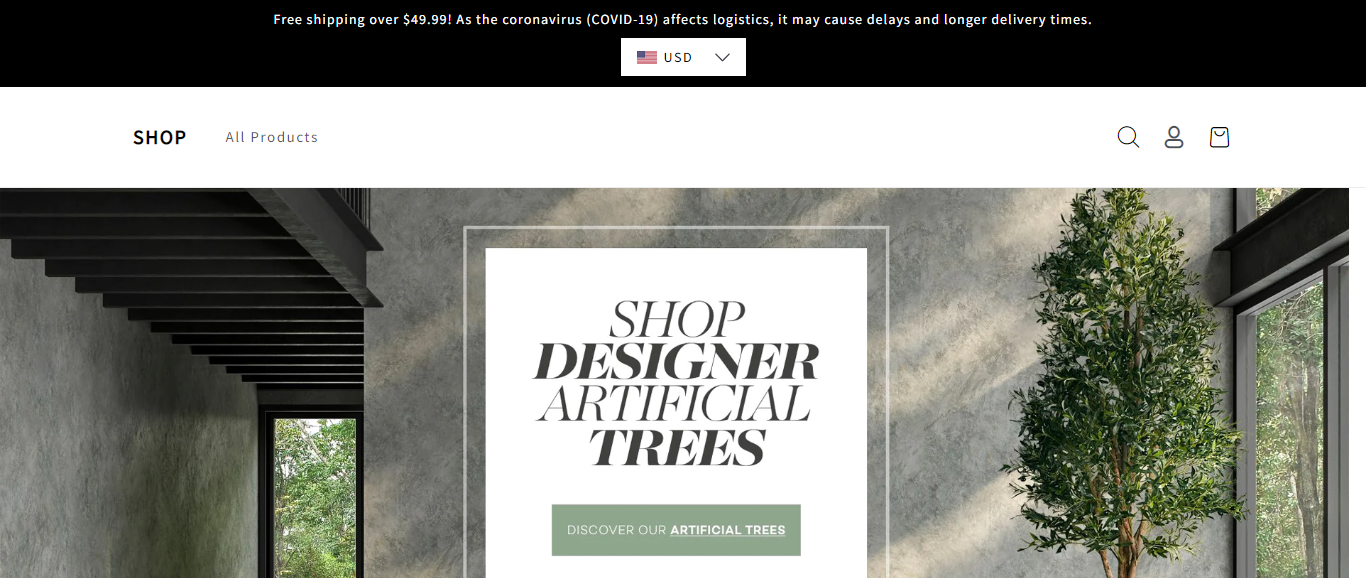1366x578 pixels.
Task: Expand the chevron next to USD
Action: click(723, 57)
